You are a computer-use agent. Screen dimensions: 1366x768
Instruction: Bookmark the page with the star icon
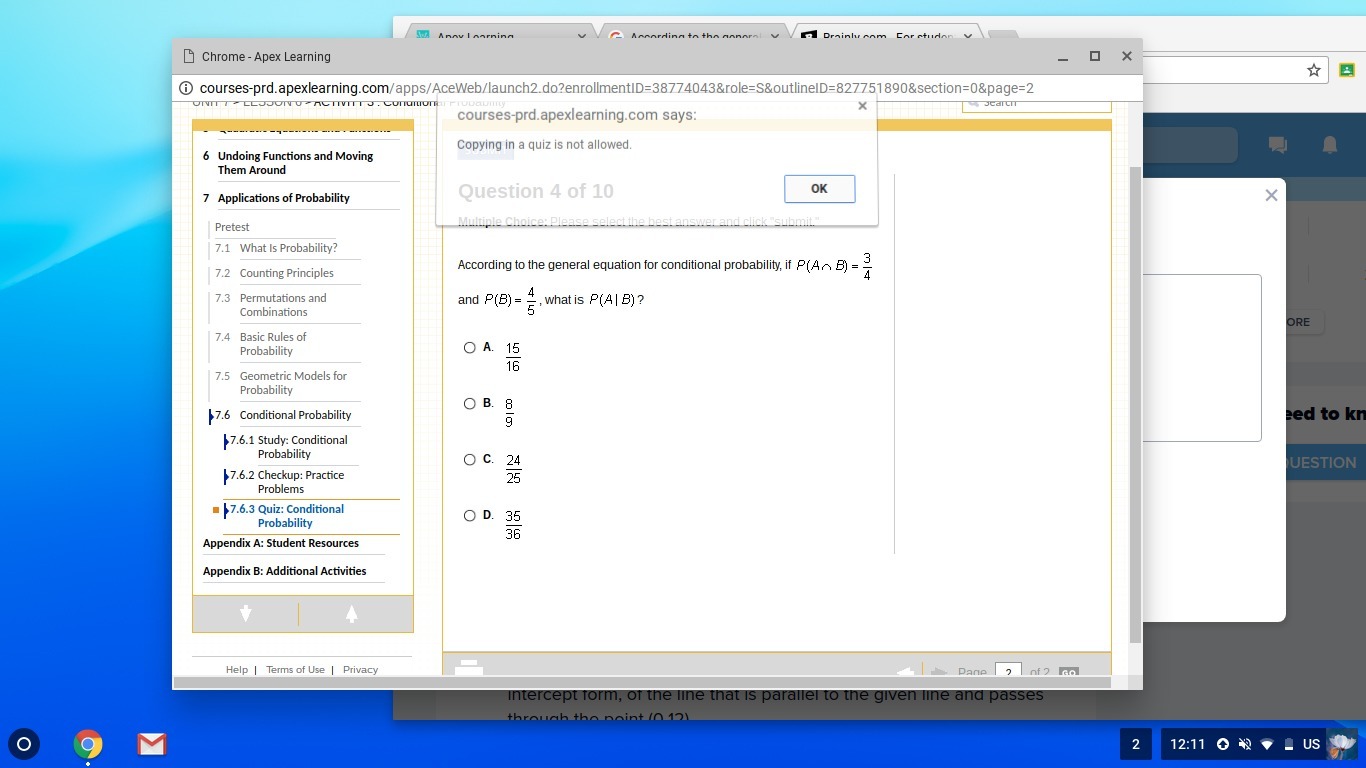pyautogui.click(x=1314, y=70)
